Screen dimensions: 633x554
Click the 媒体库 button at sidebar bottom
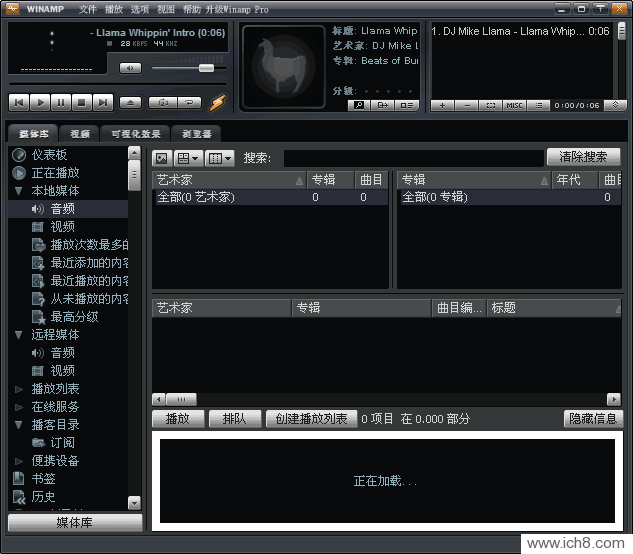[75, 523]
